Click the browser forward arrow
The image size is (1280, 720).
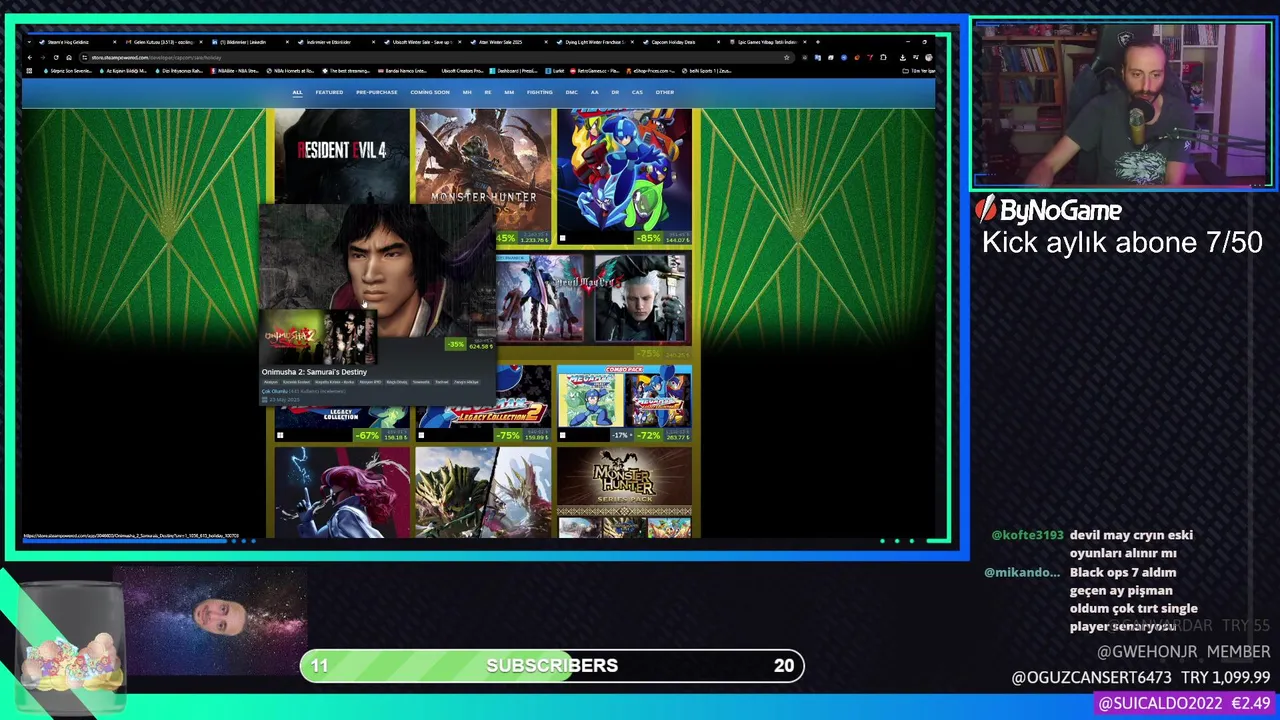[x=43, y=57]
